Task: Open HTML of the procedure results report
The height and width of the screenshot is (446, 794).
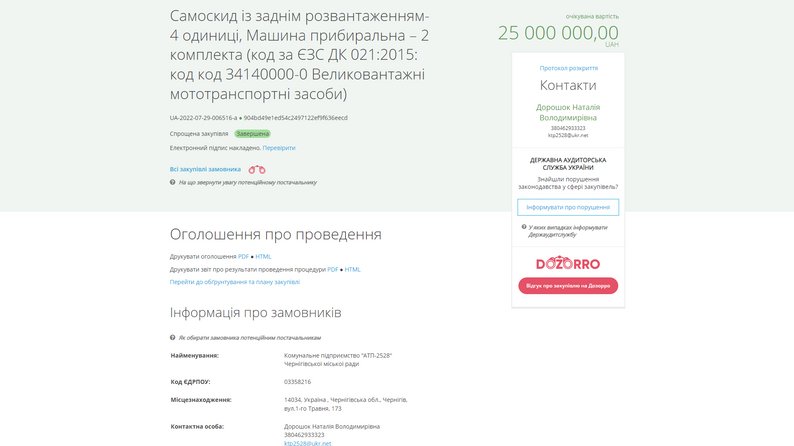Action: coord(353,269)
